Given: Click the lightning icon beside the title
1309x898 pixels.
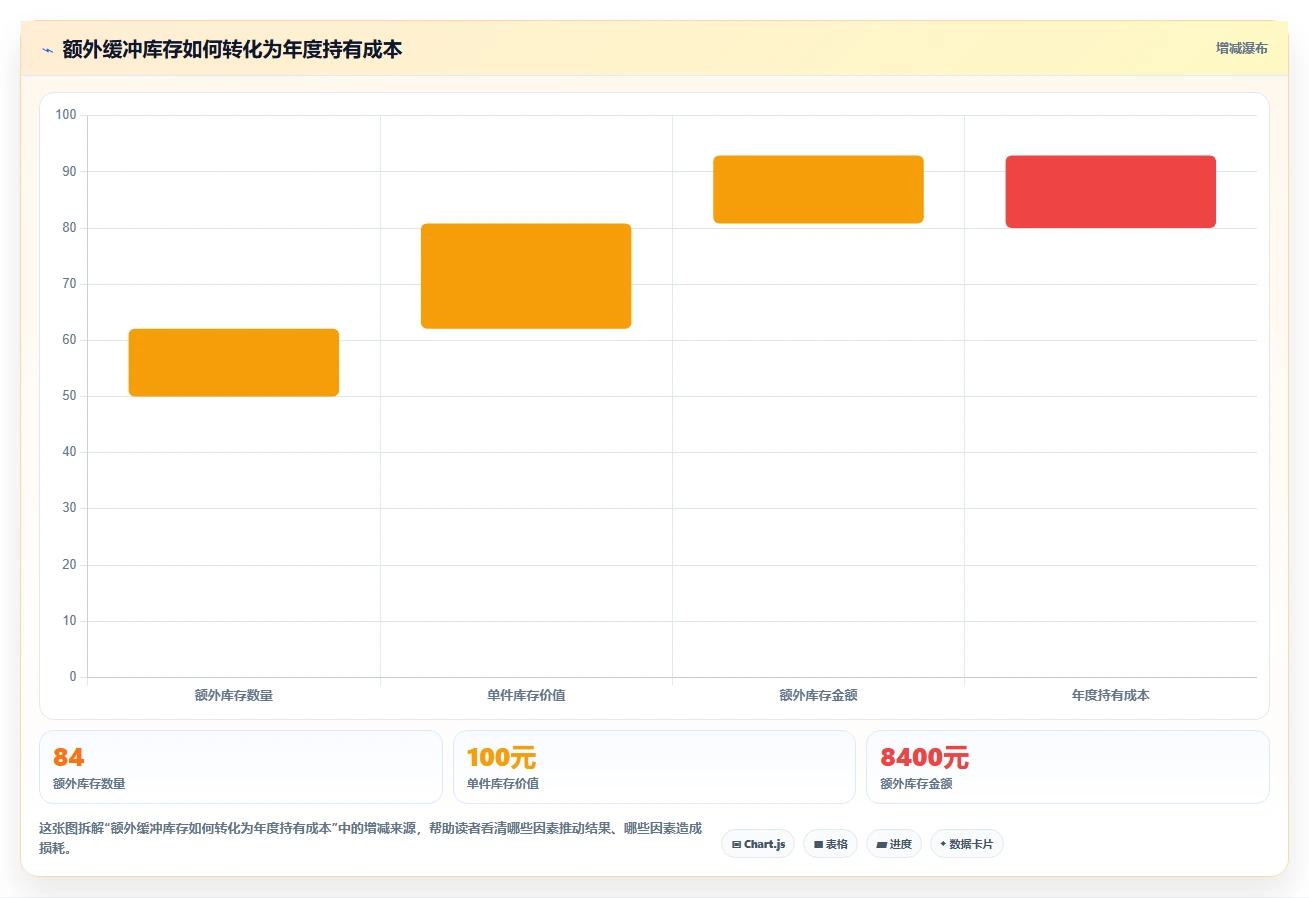Looking at the screenshot, I should click(47, 50).
